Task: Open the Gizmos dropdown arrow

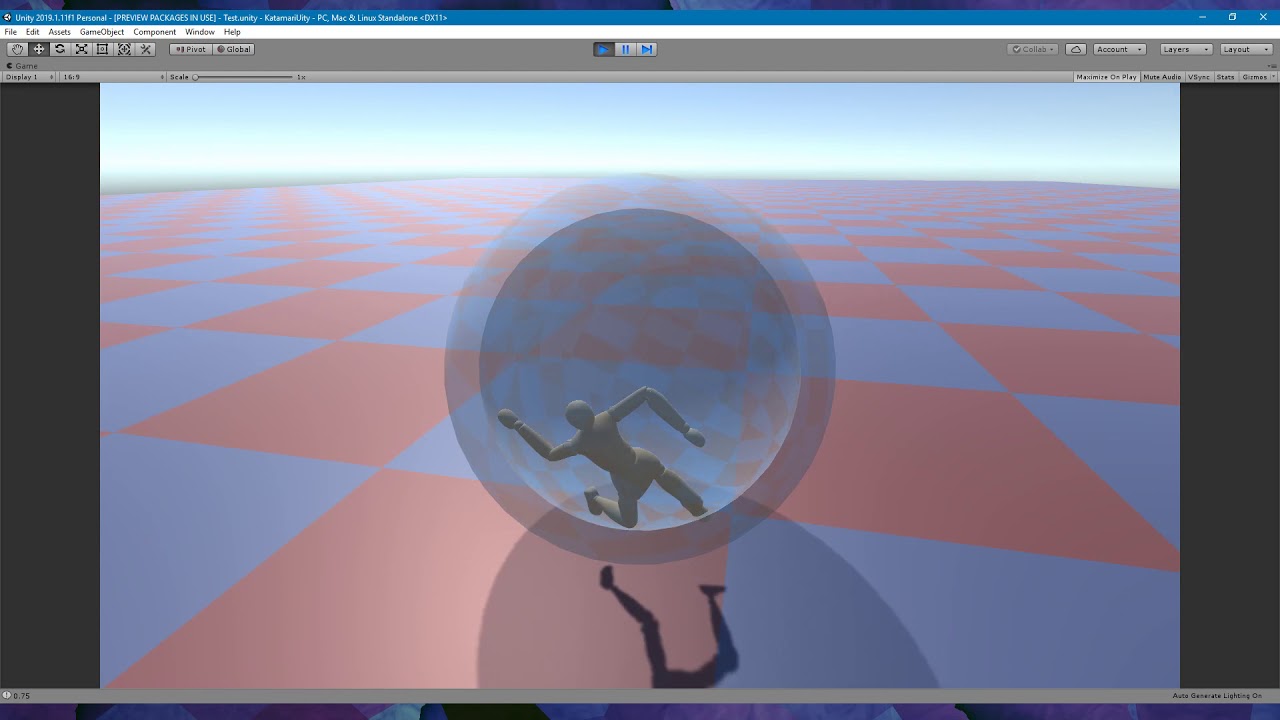Action: (1273, 77)
